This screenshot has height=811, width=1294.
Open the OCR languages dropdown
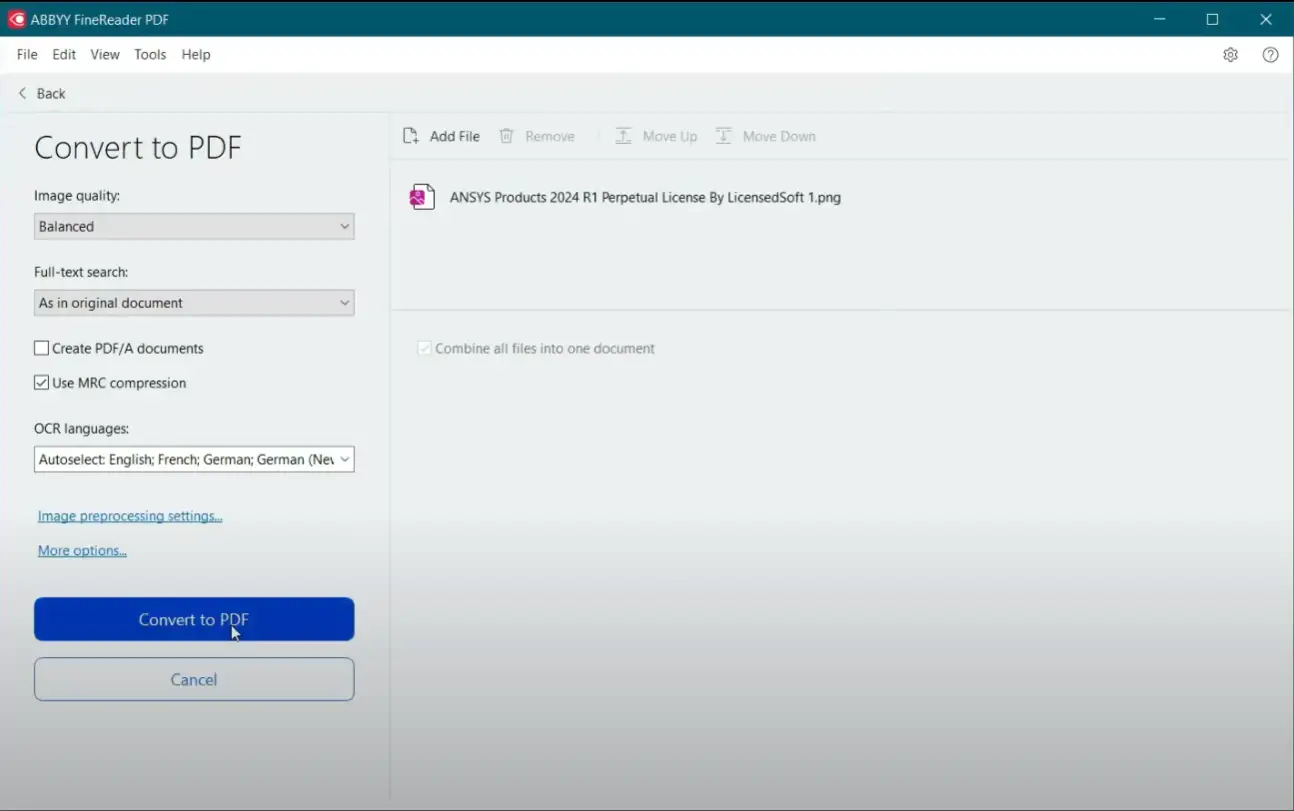[x=194, y=459]
